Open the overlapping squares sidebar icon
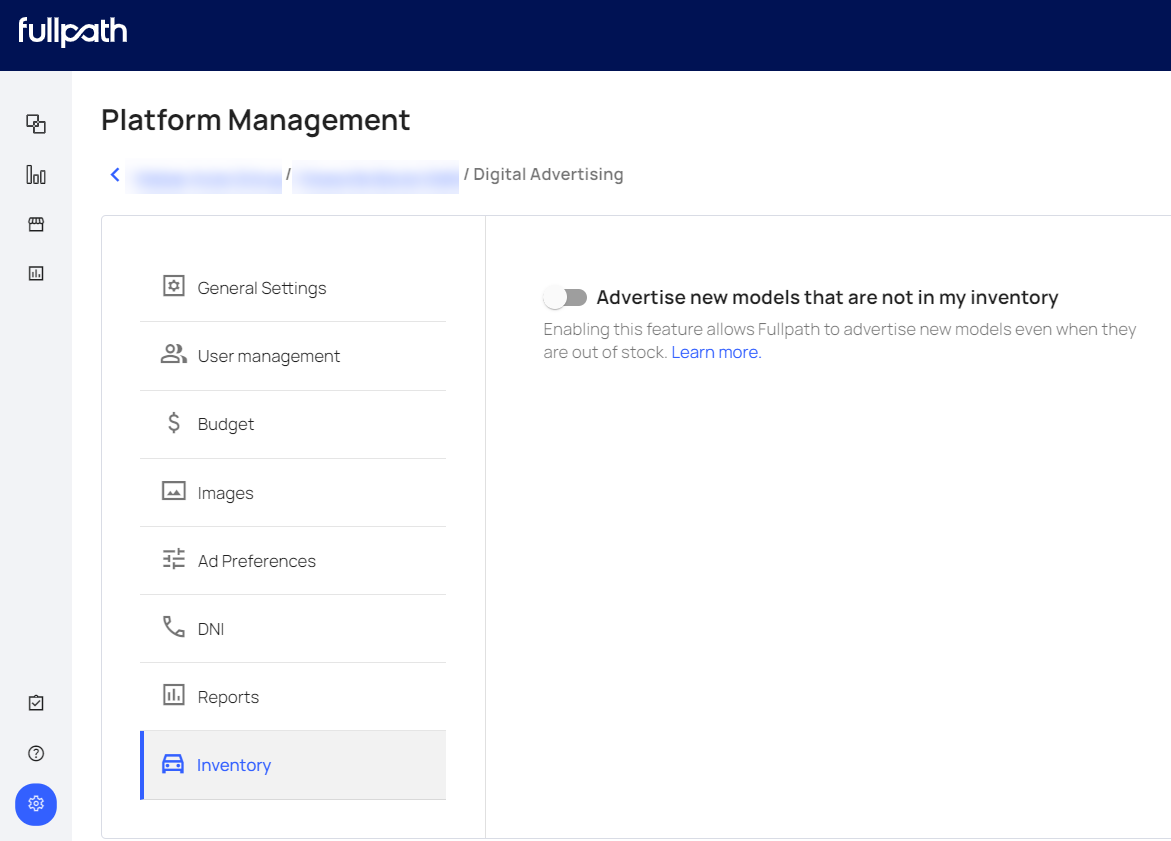This screenshot has height=841, width=1171. coord(36,124)
